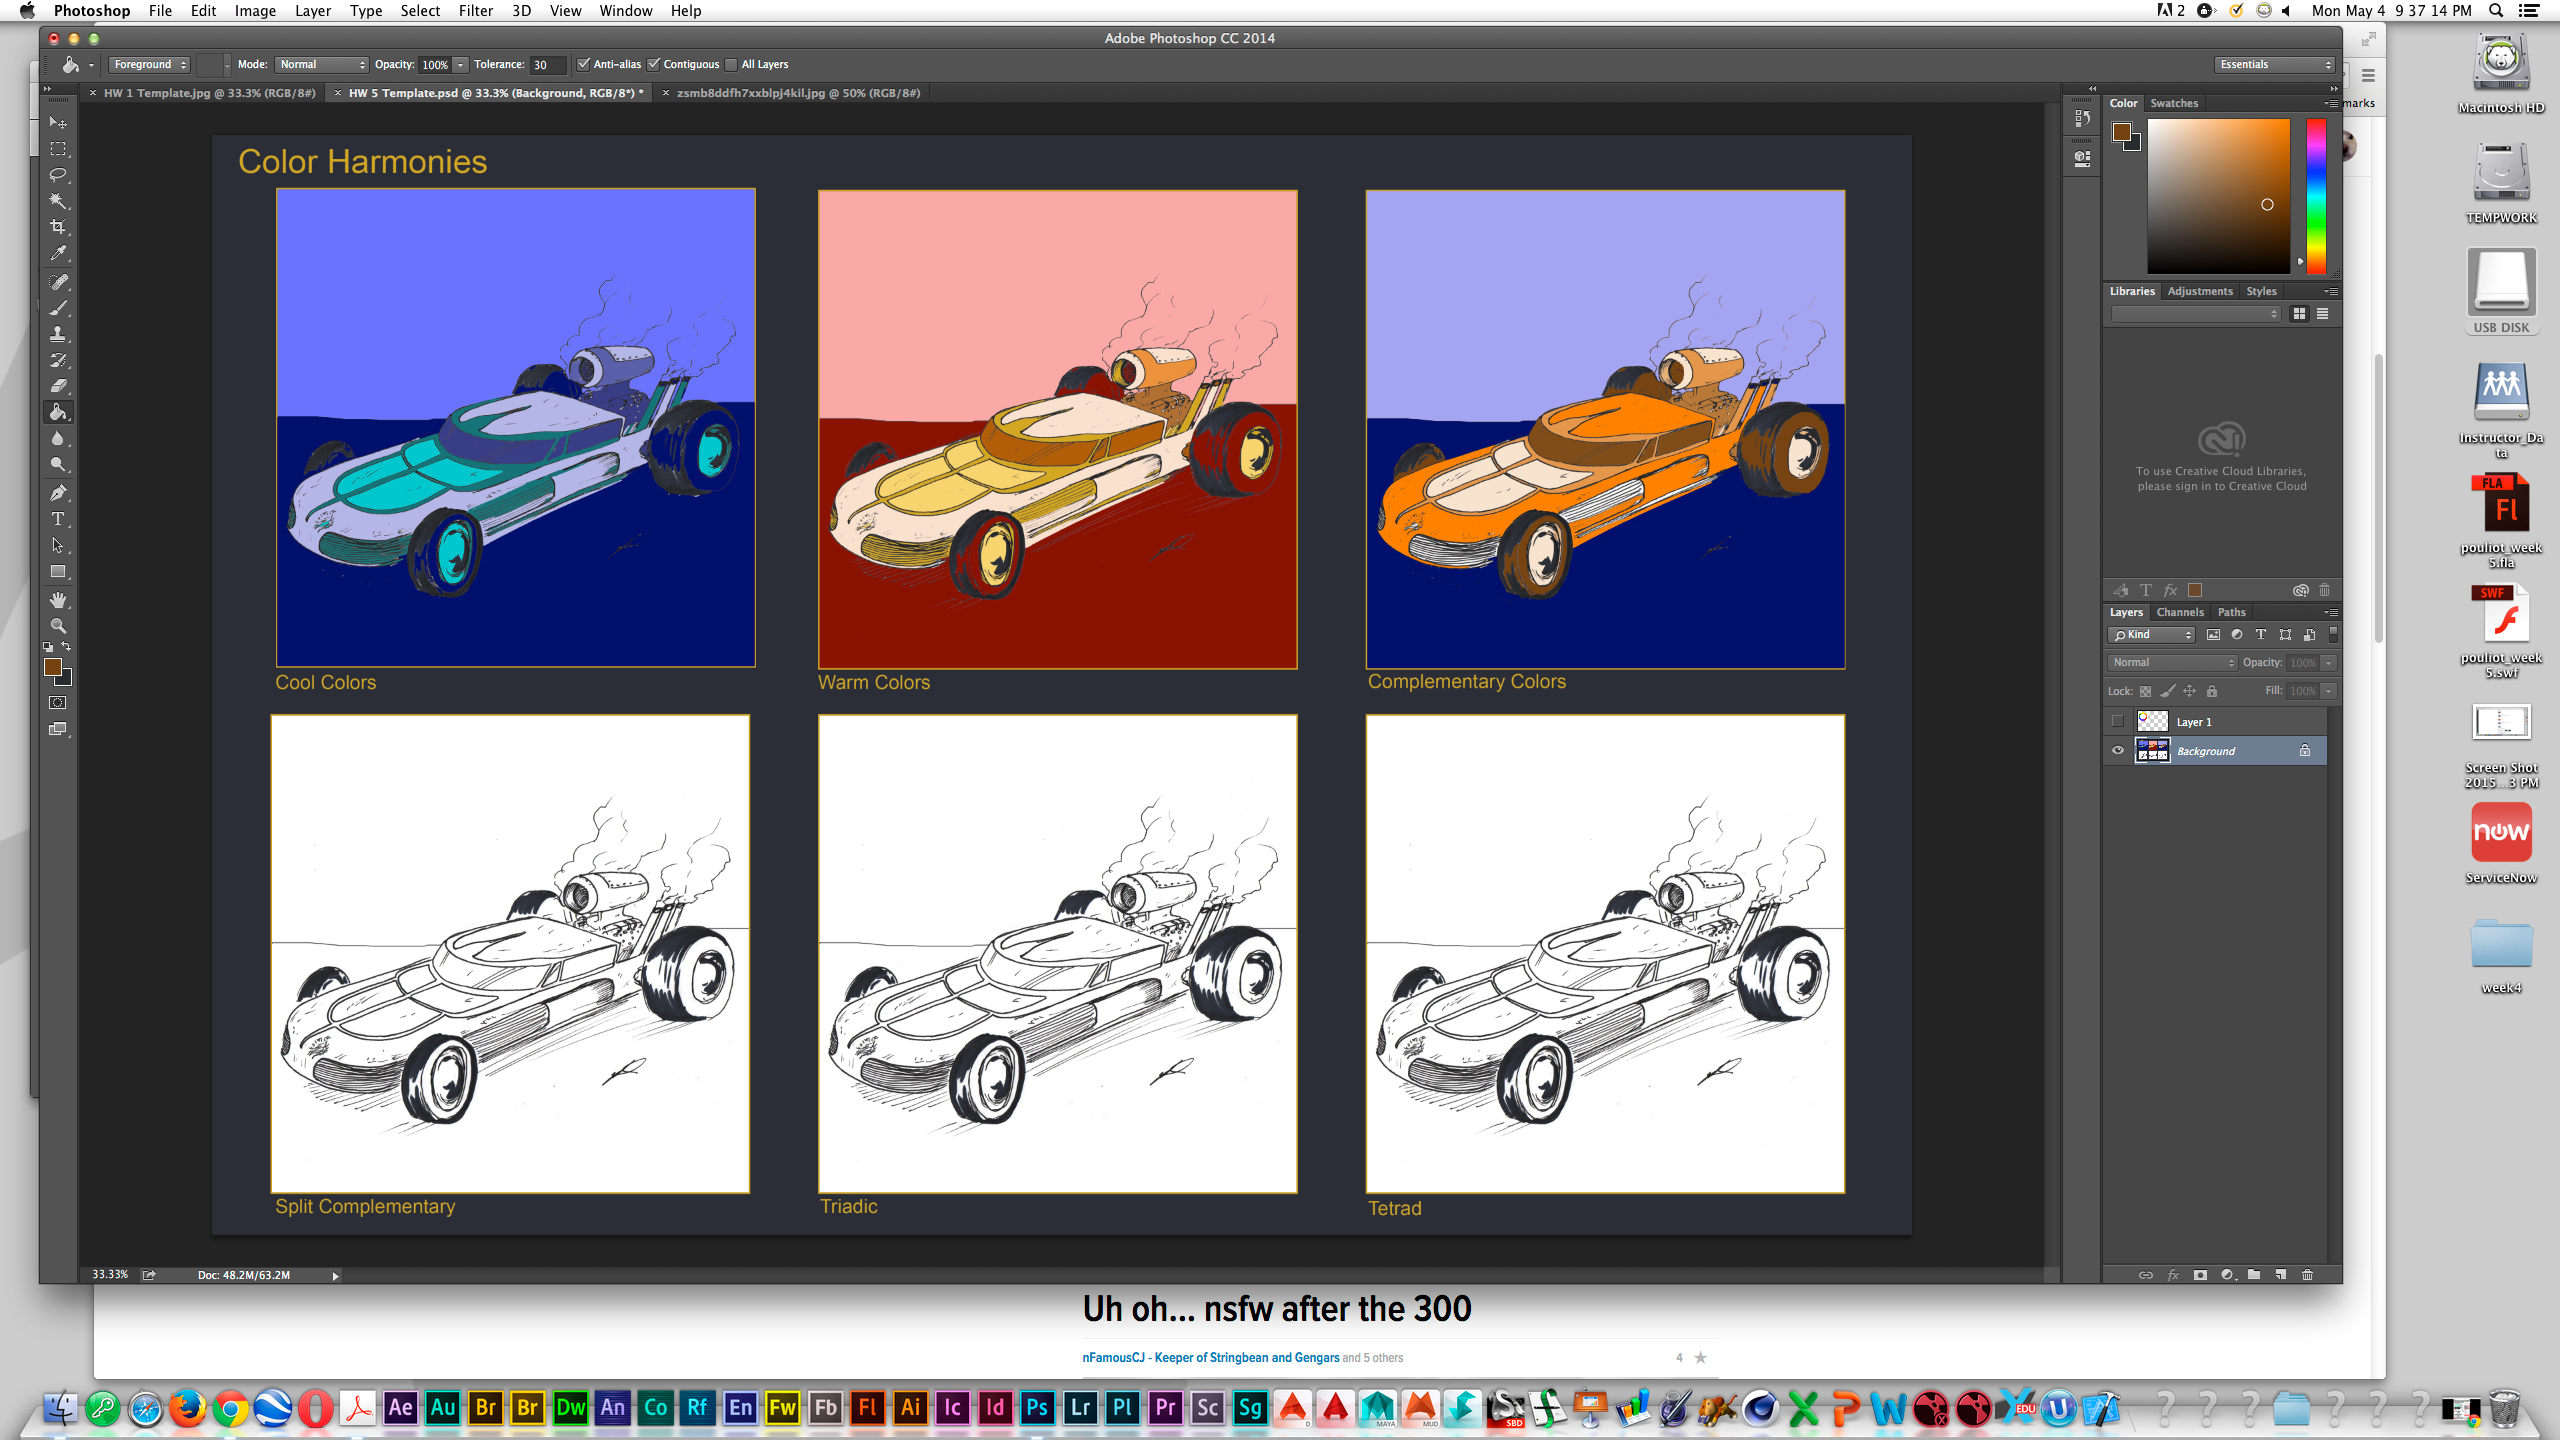Create a new layer in Layers panel
The width and height of the screenshot is (2560, 1440).
coord(2281,1275)
